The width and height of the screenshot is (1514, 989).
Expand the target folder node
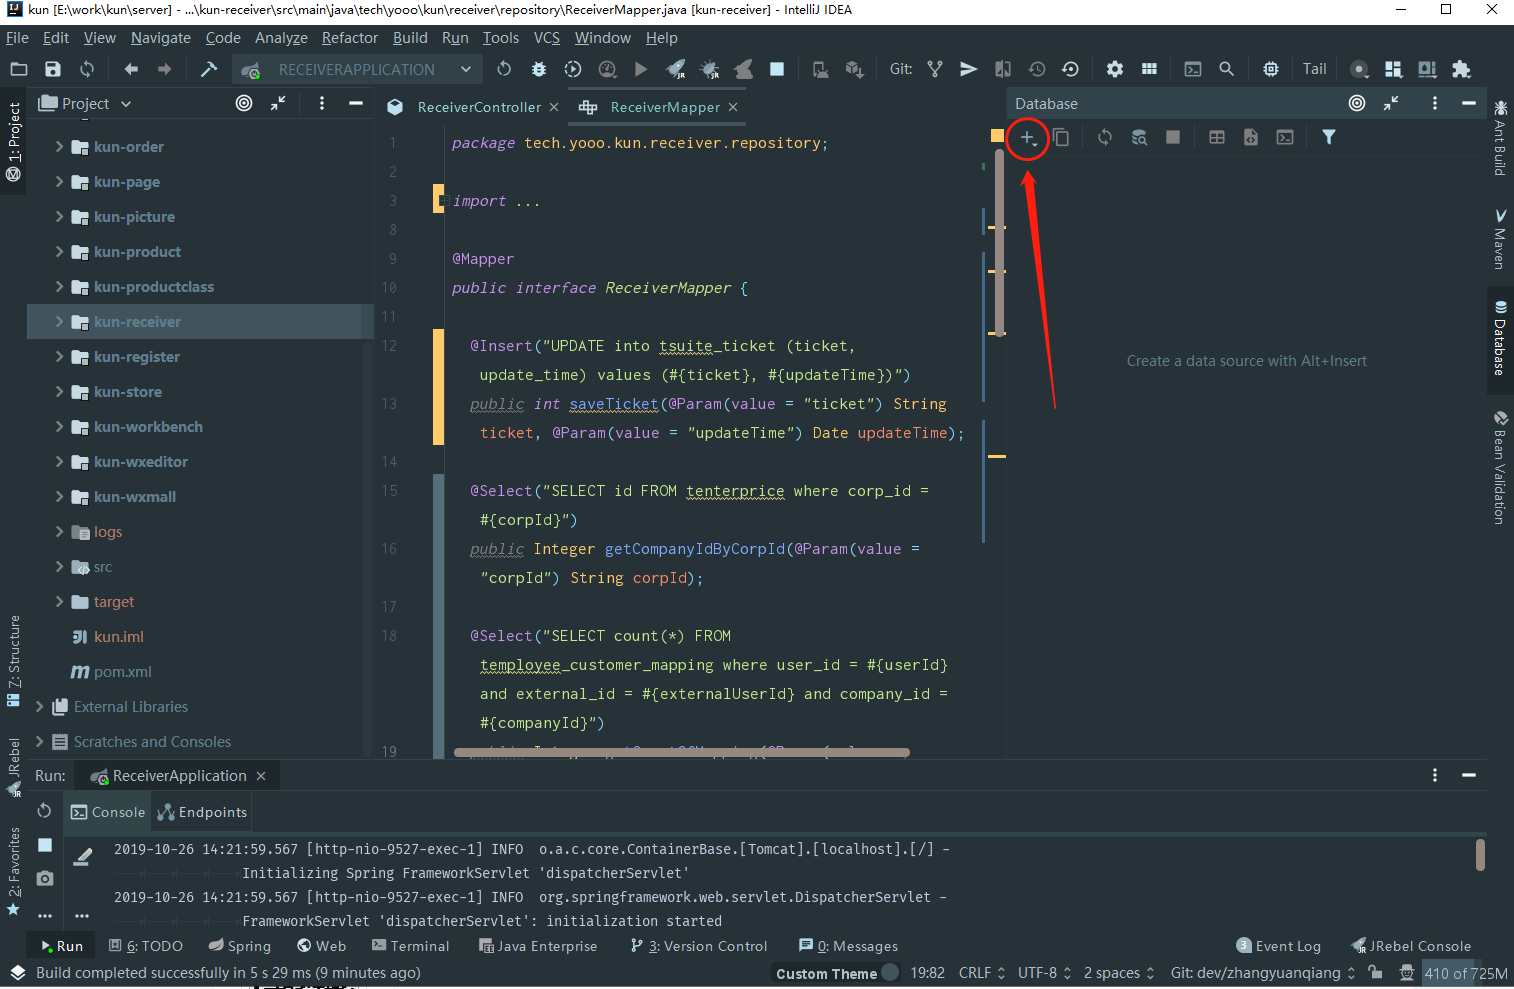[x=59, y=601]
